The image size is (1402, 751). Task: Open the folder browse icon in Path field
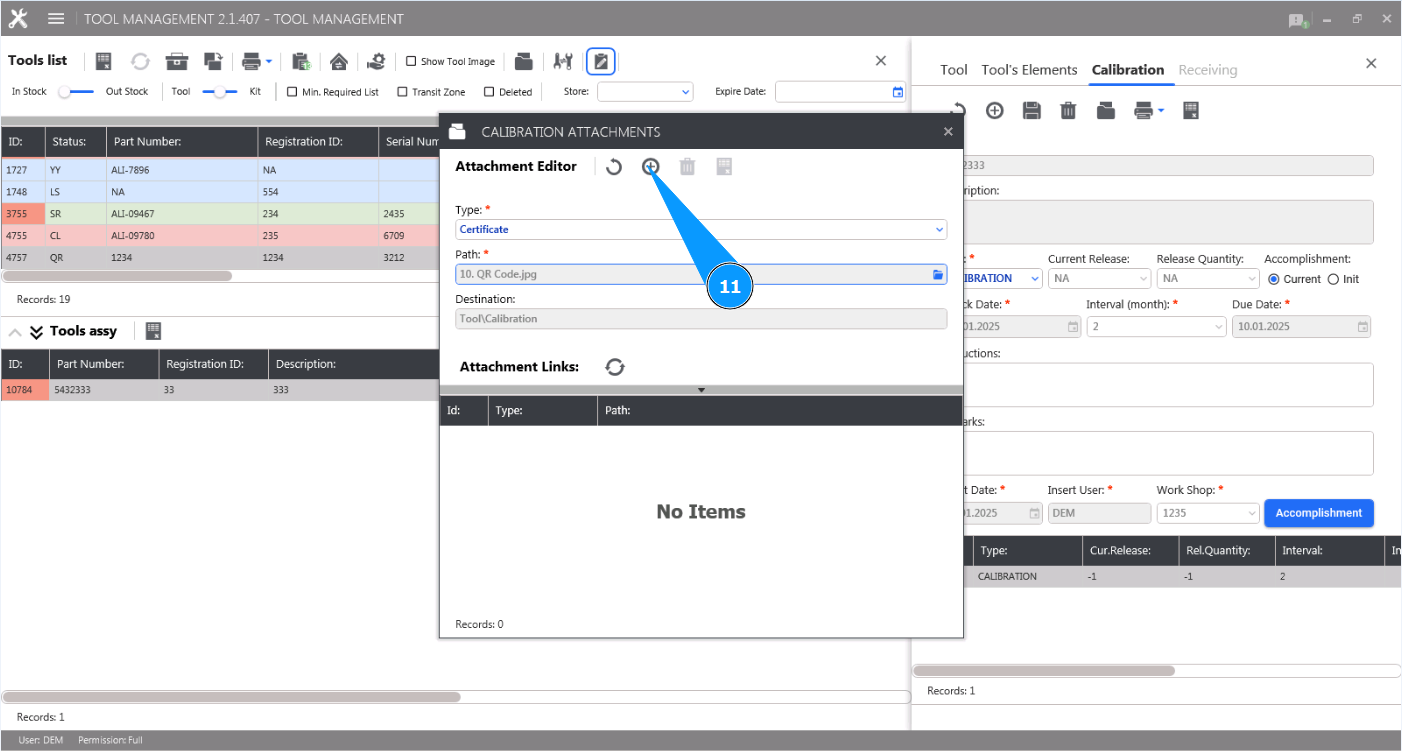[937, 273]
